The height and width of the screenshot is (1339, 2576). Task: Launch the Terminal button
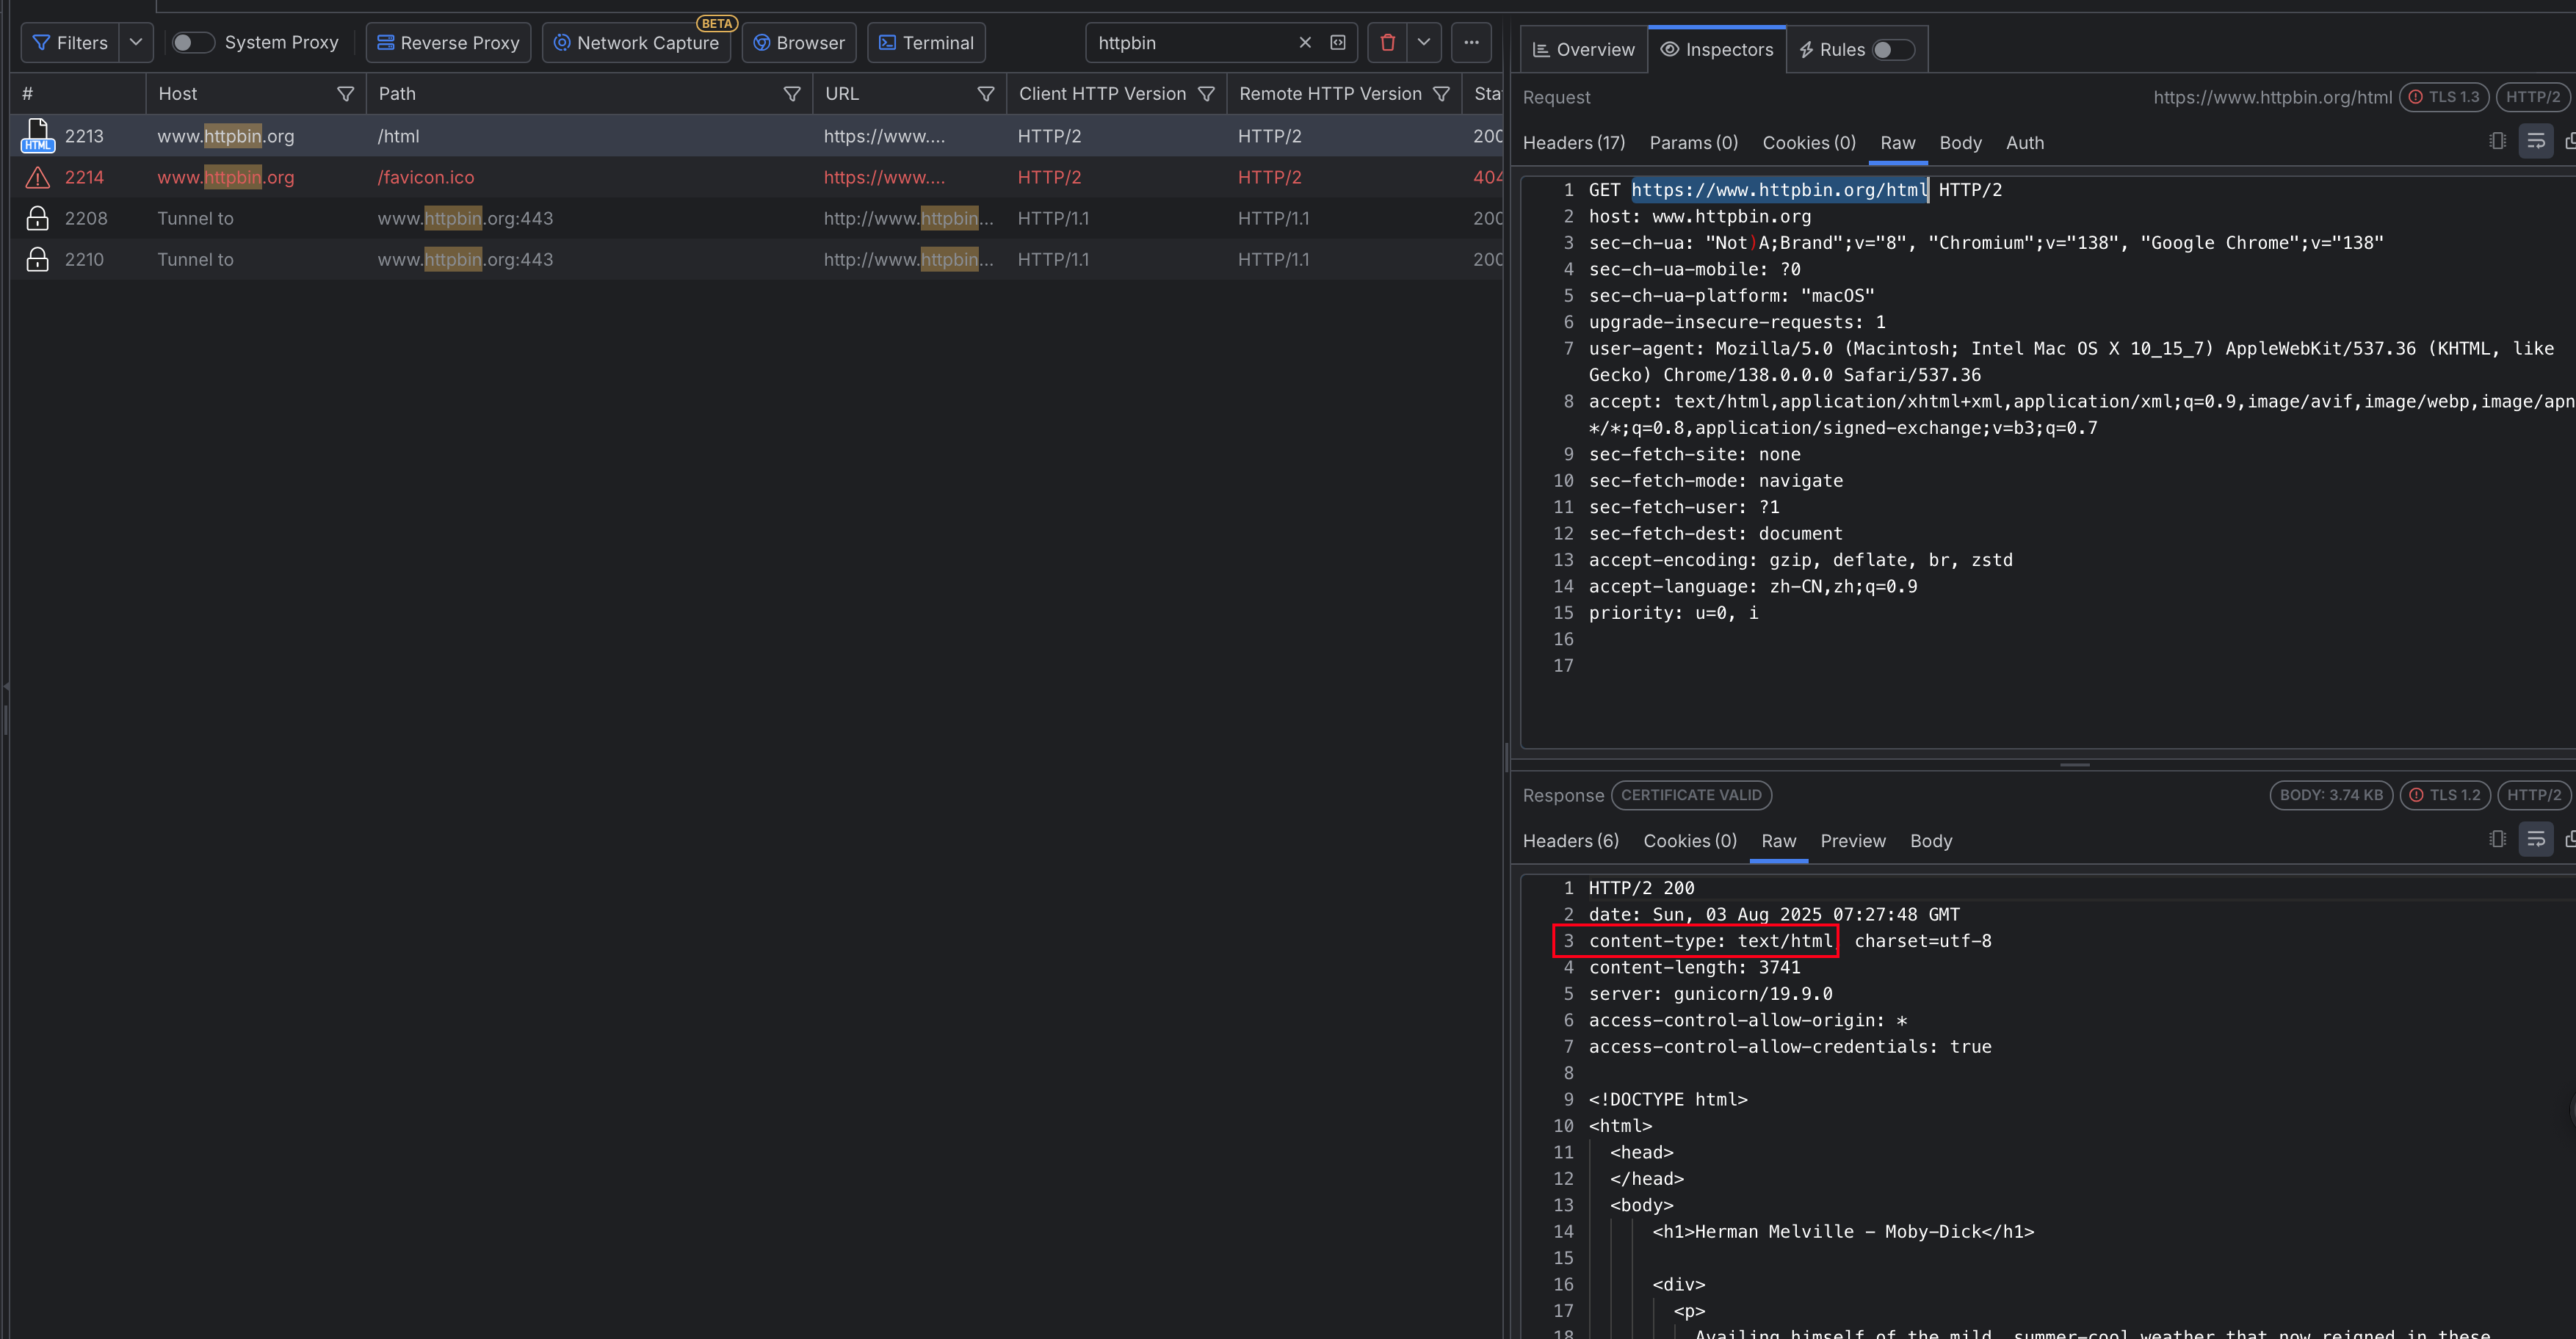pyautogui.click(x=926, y=42)
